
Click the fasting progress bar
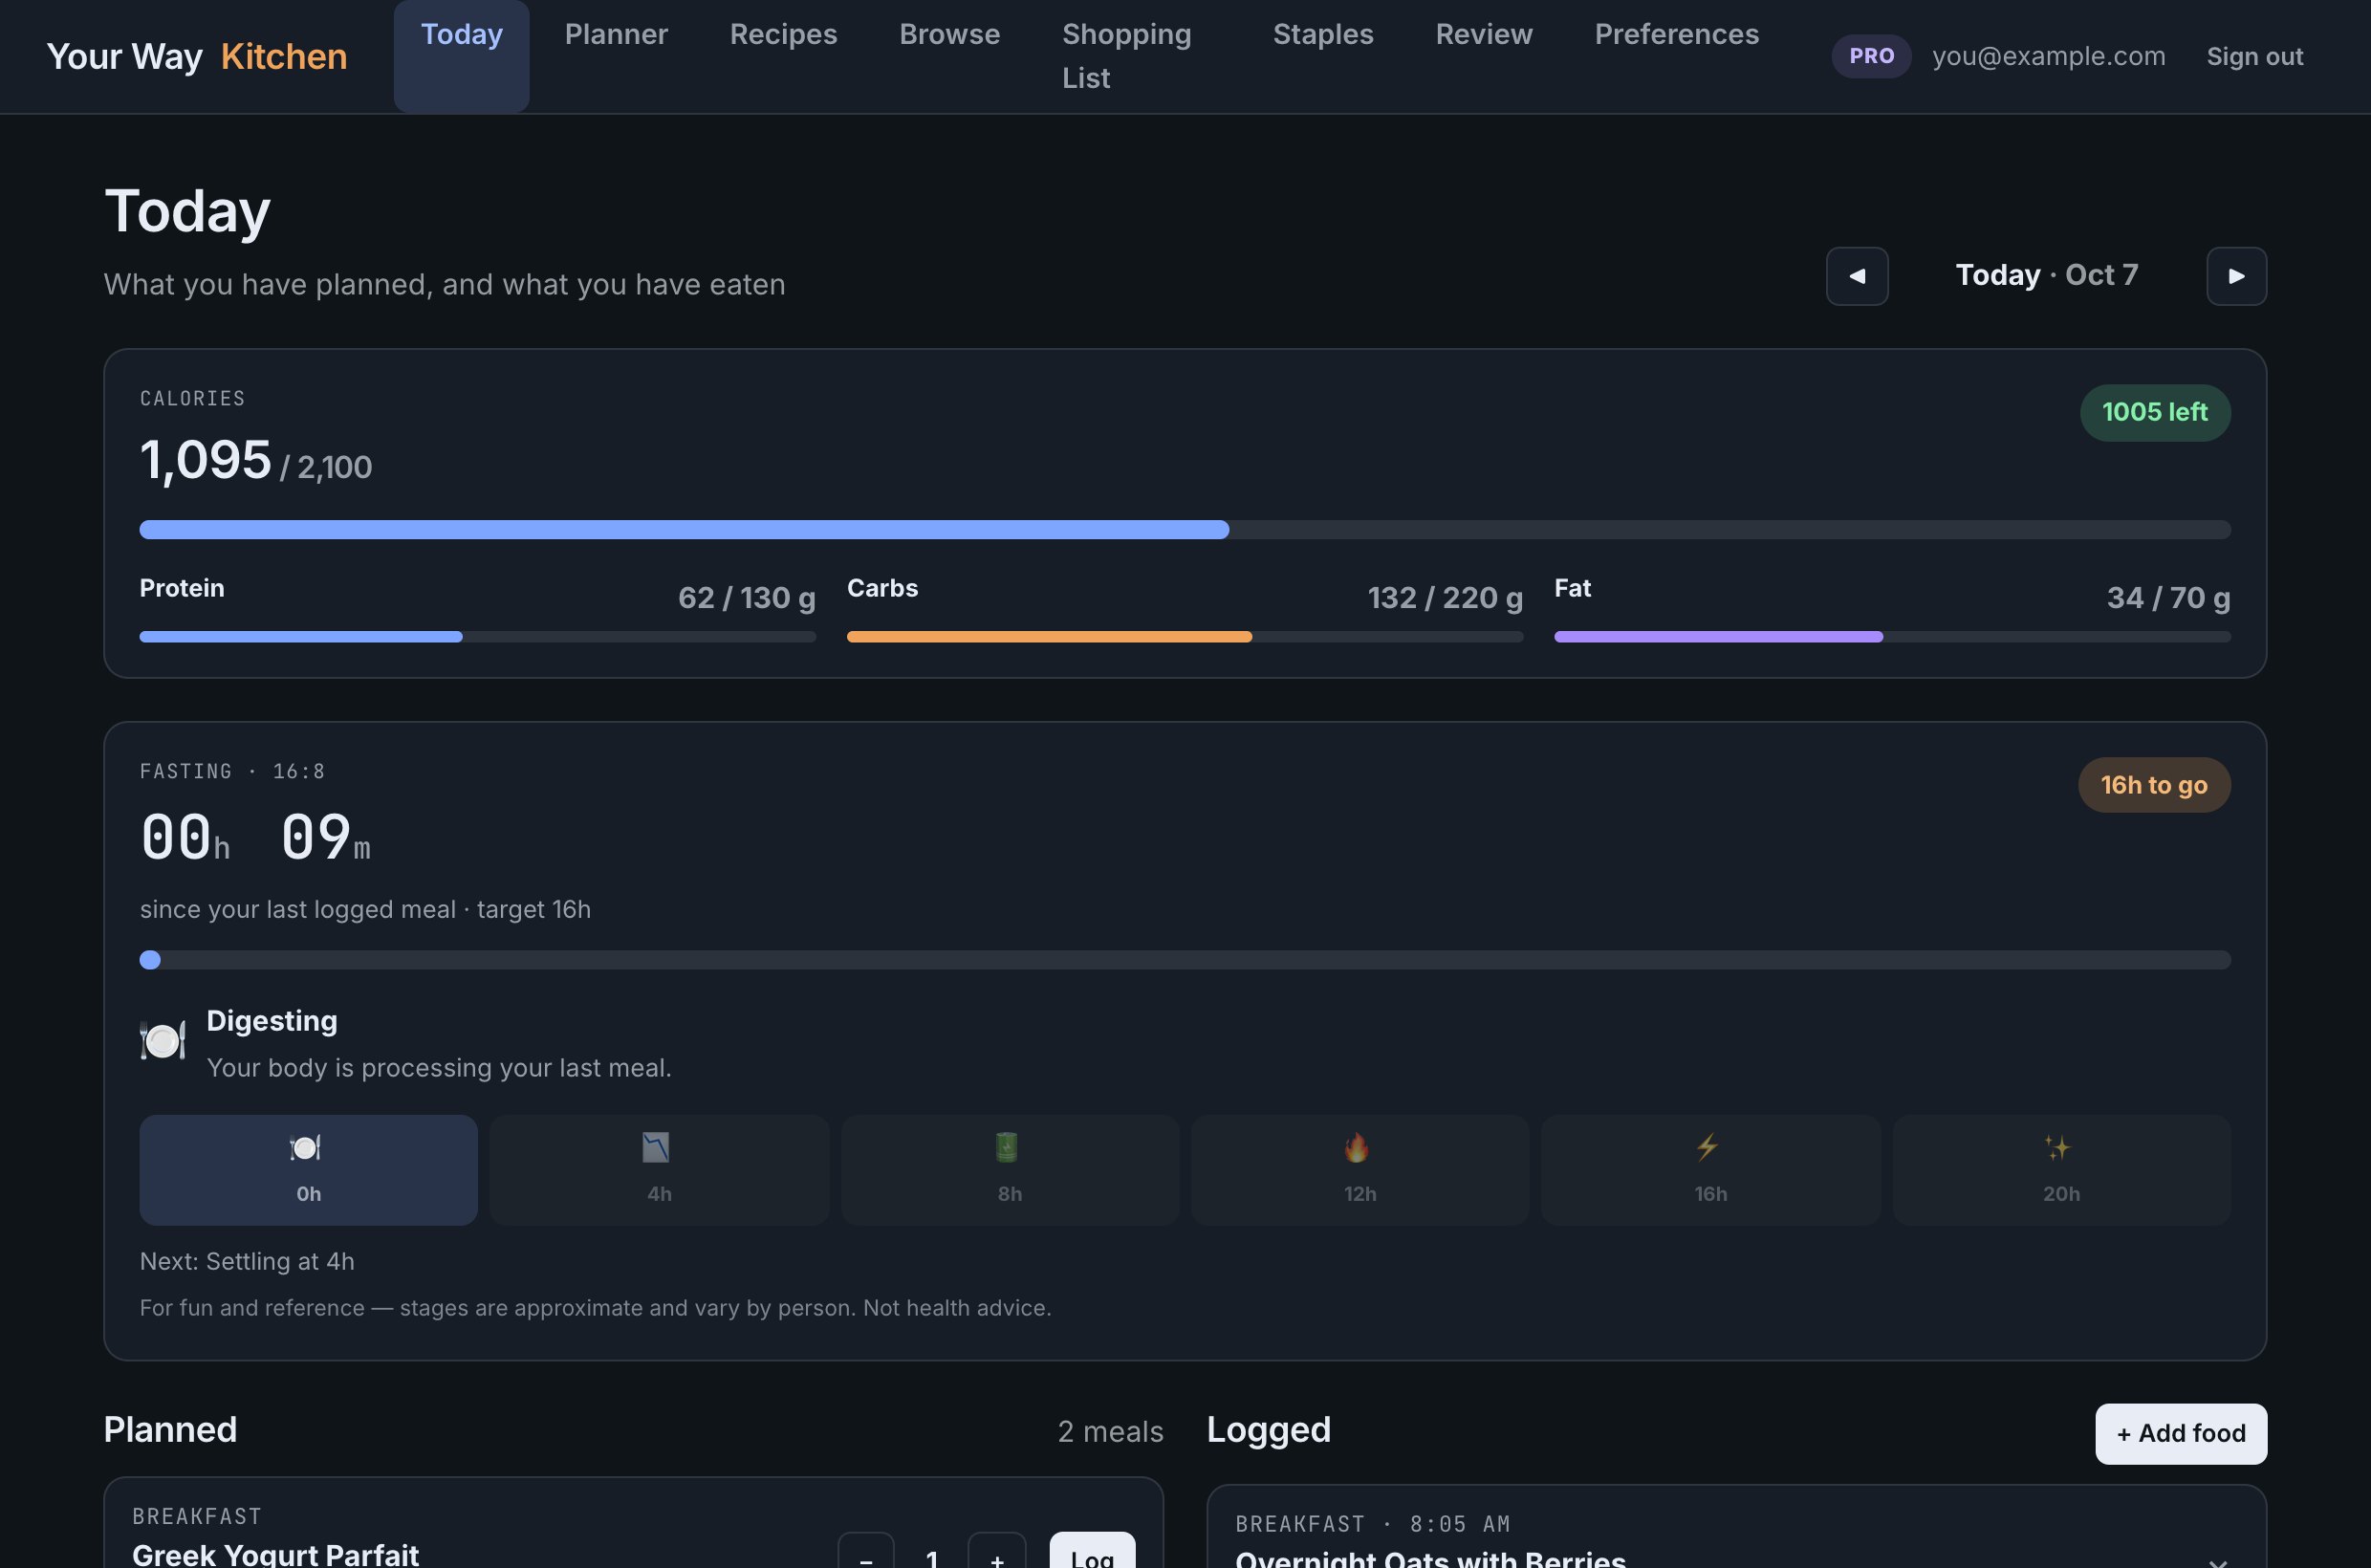pos(1185,959)
